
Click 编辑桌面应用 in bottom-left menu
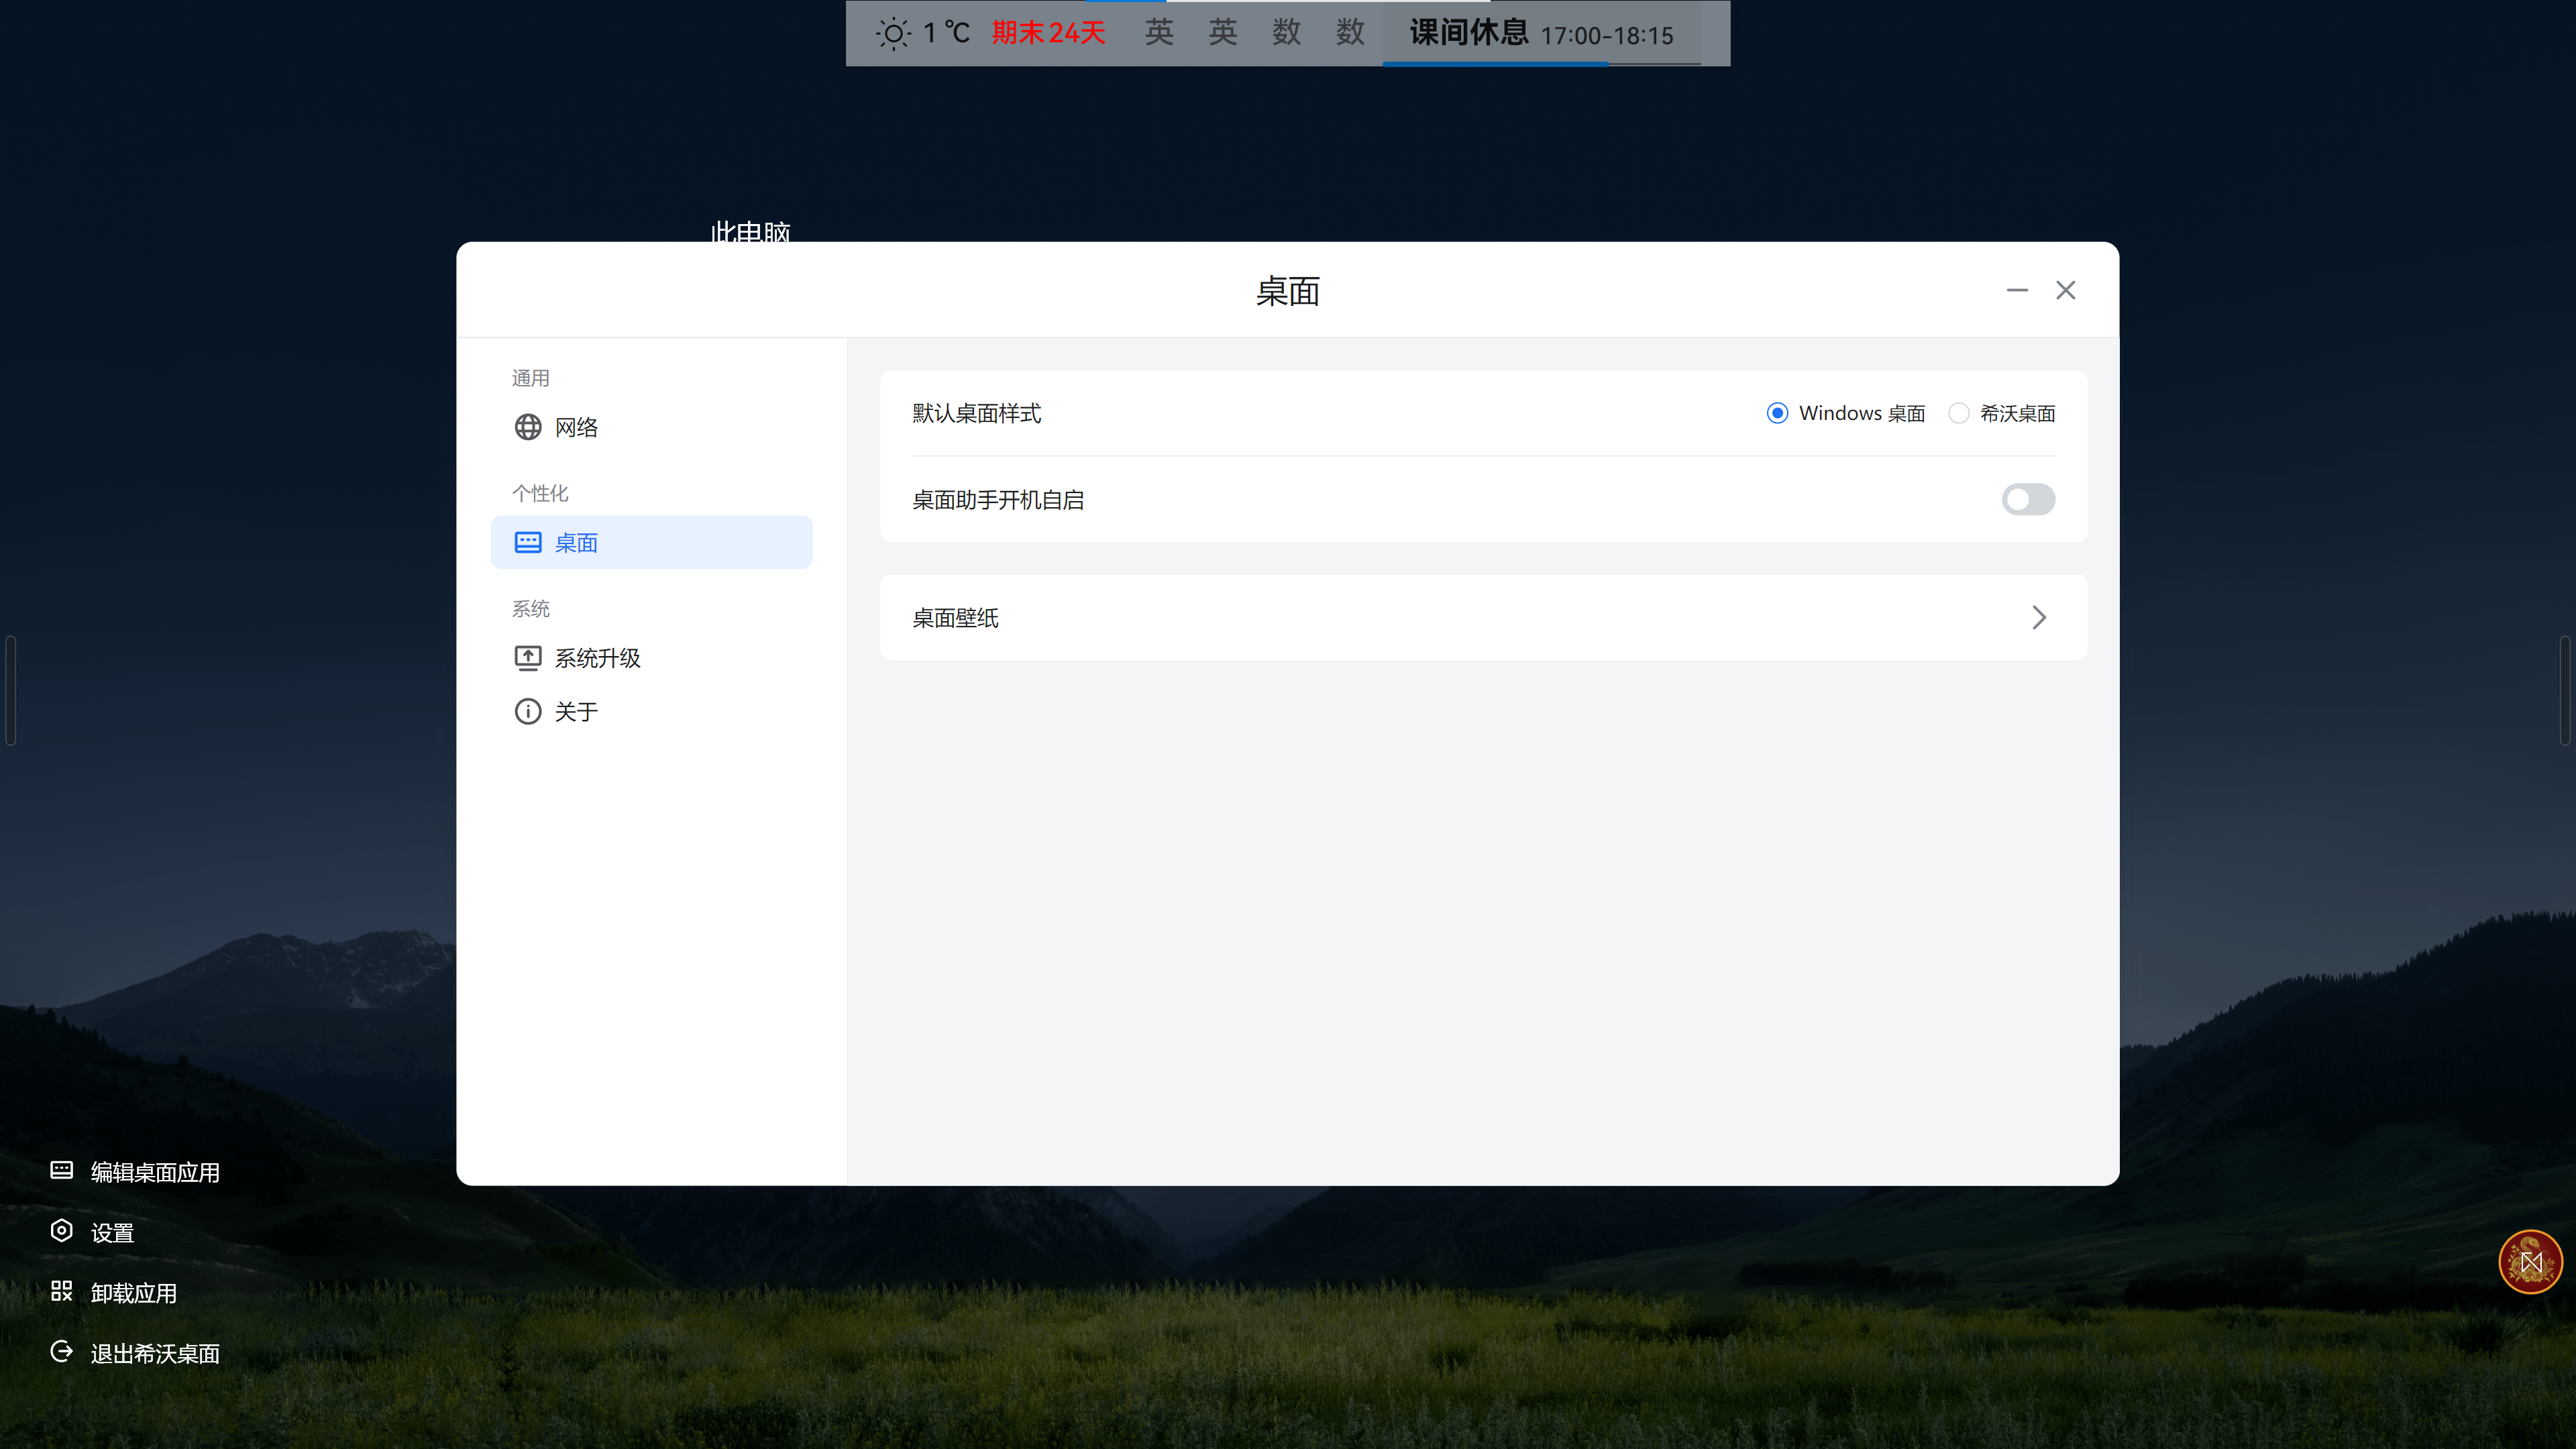coord(155,1172)
